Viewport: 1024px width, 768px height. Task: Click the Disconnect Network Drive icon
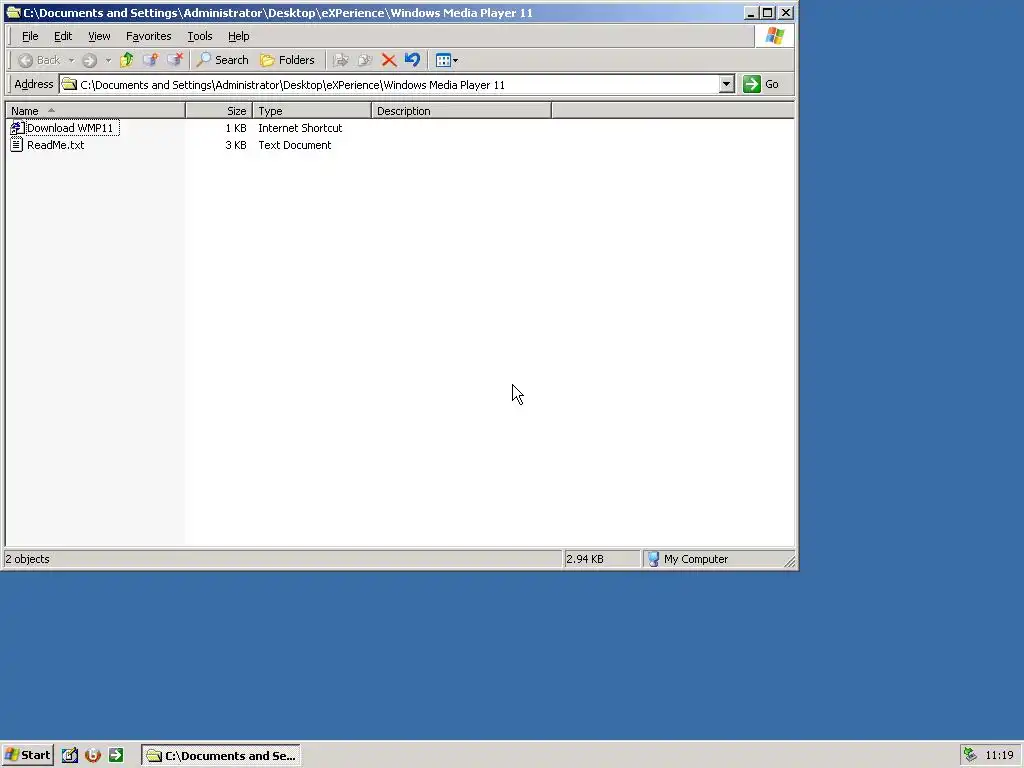tap(175, 60)
